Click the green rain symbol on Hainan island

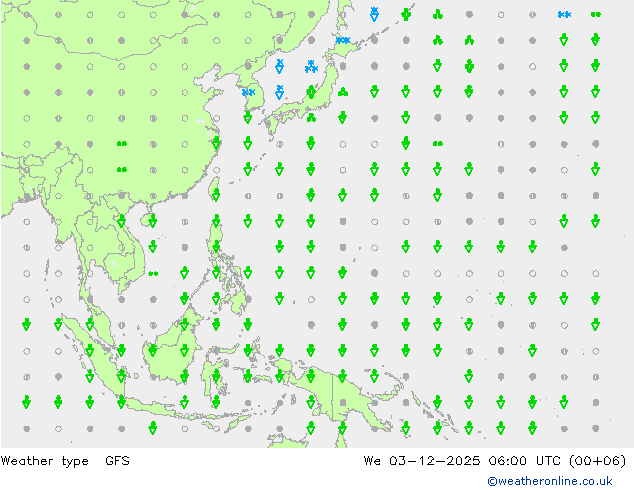click(x=153, y=221)
